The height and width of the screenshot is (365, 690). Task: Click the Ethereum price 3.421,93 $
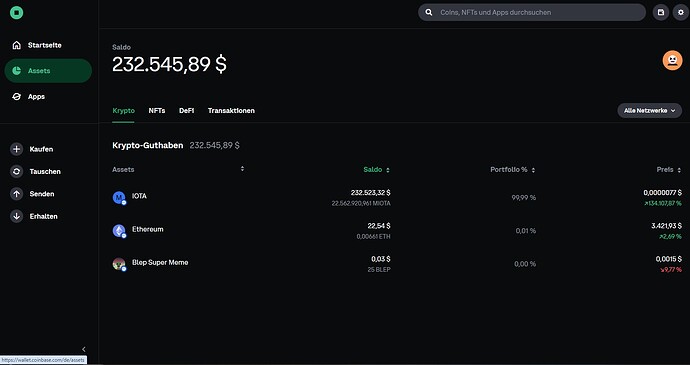[x=666, y=225]
